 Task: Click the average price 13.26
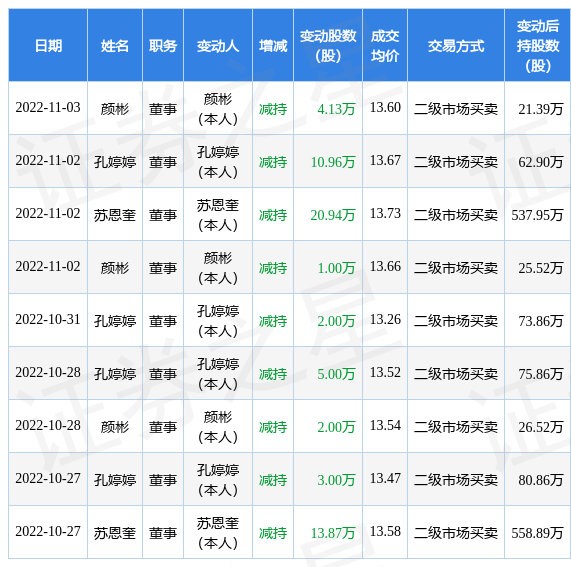385,320
